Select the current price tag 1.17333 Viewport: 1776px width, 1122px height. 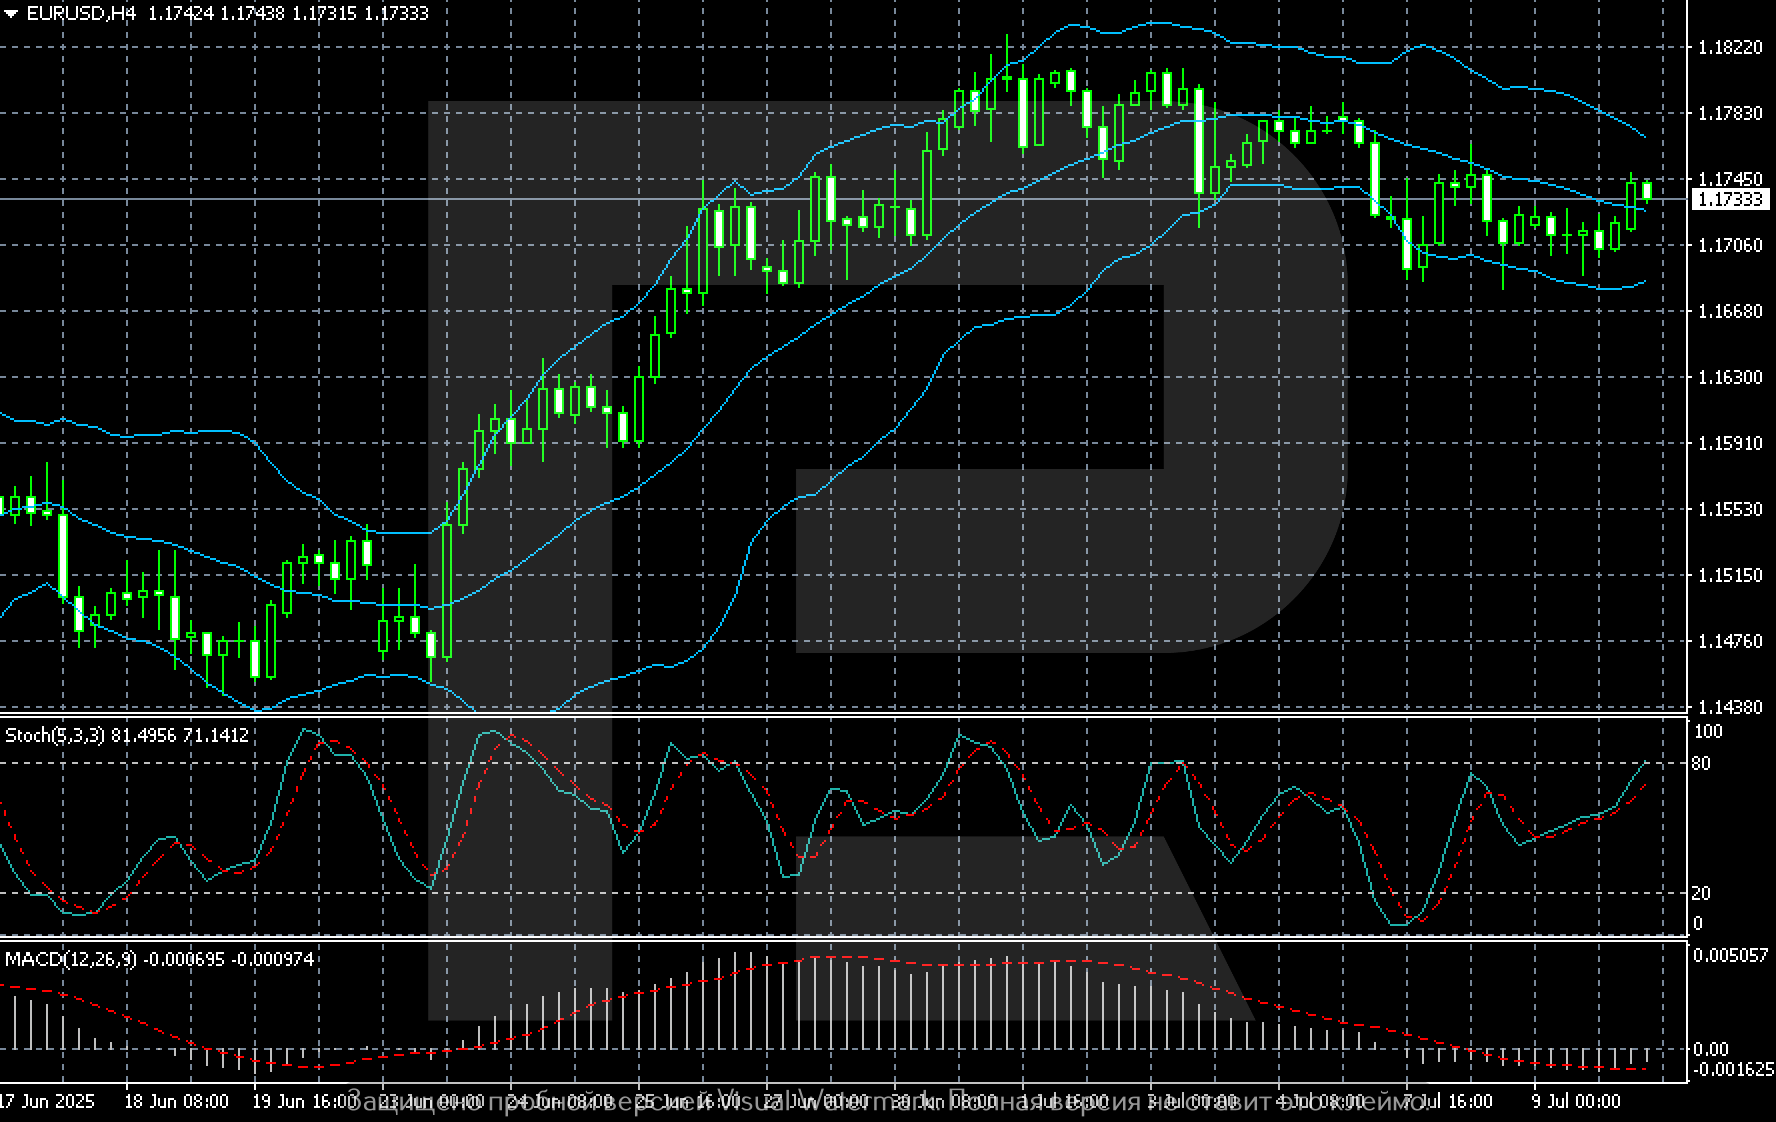[1730, 200]
